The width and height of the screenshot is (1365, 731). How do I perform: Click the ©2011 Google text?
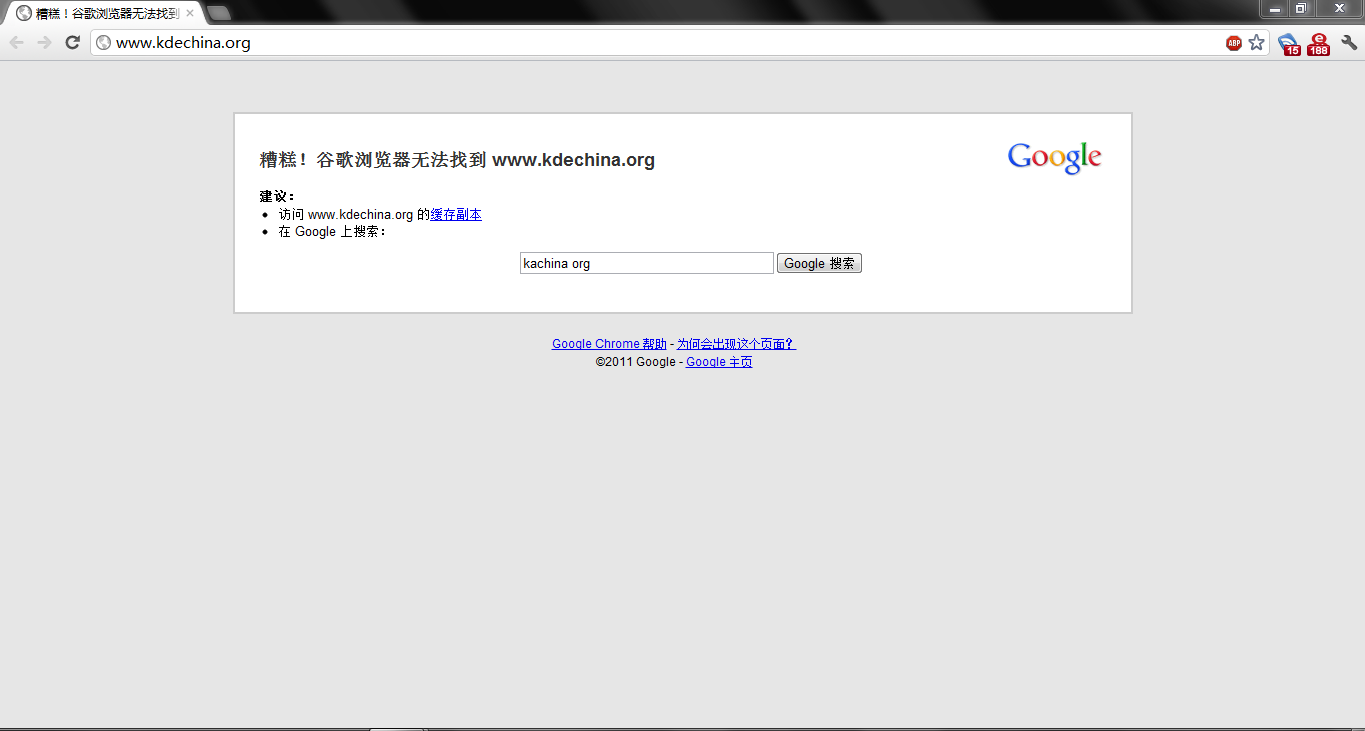(636, 362)
